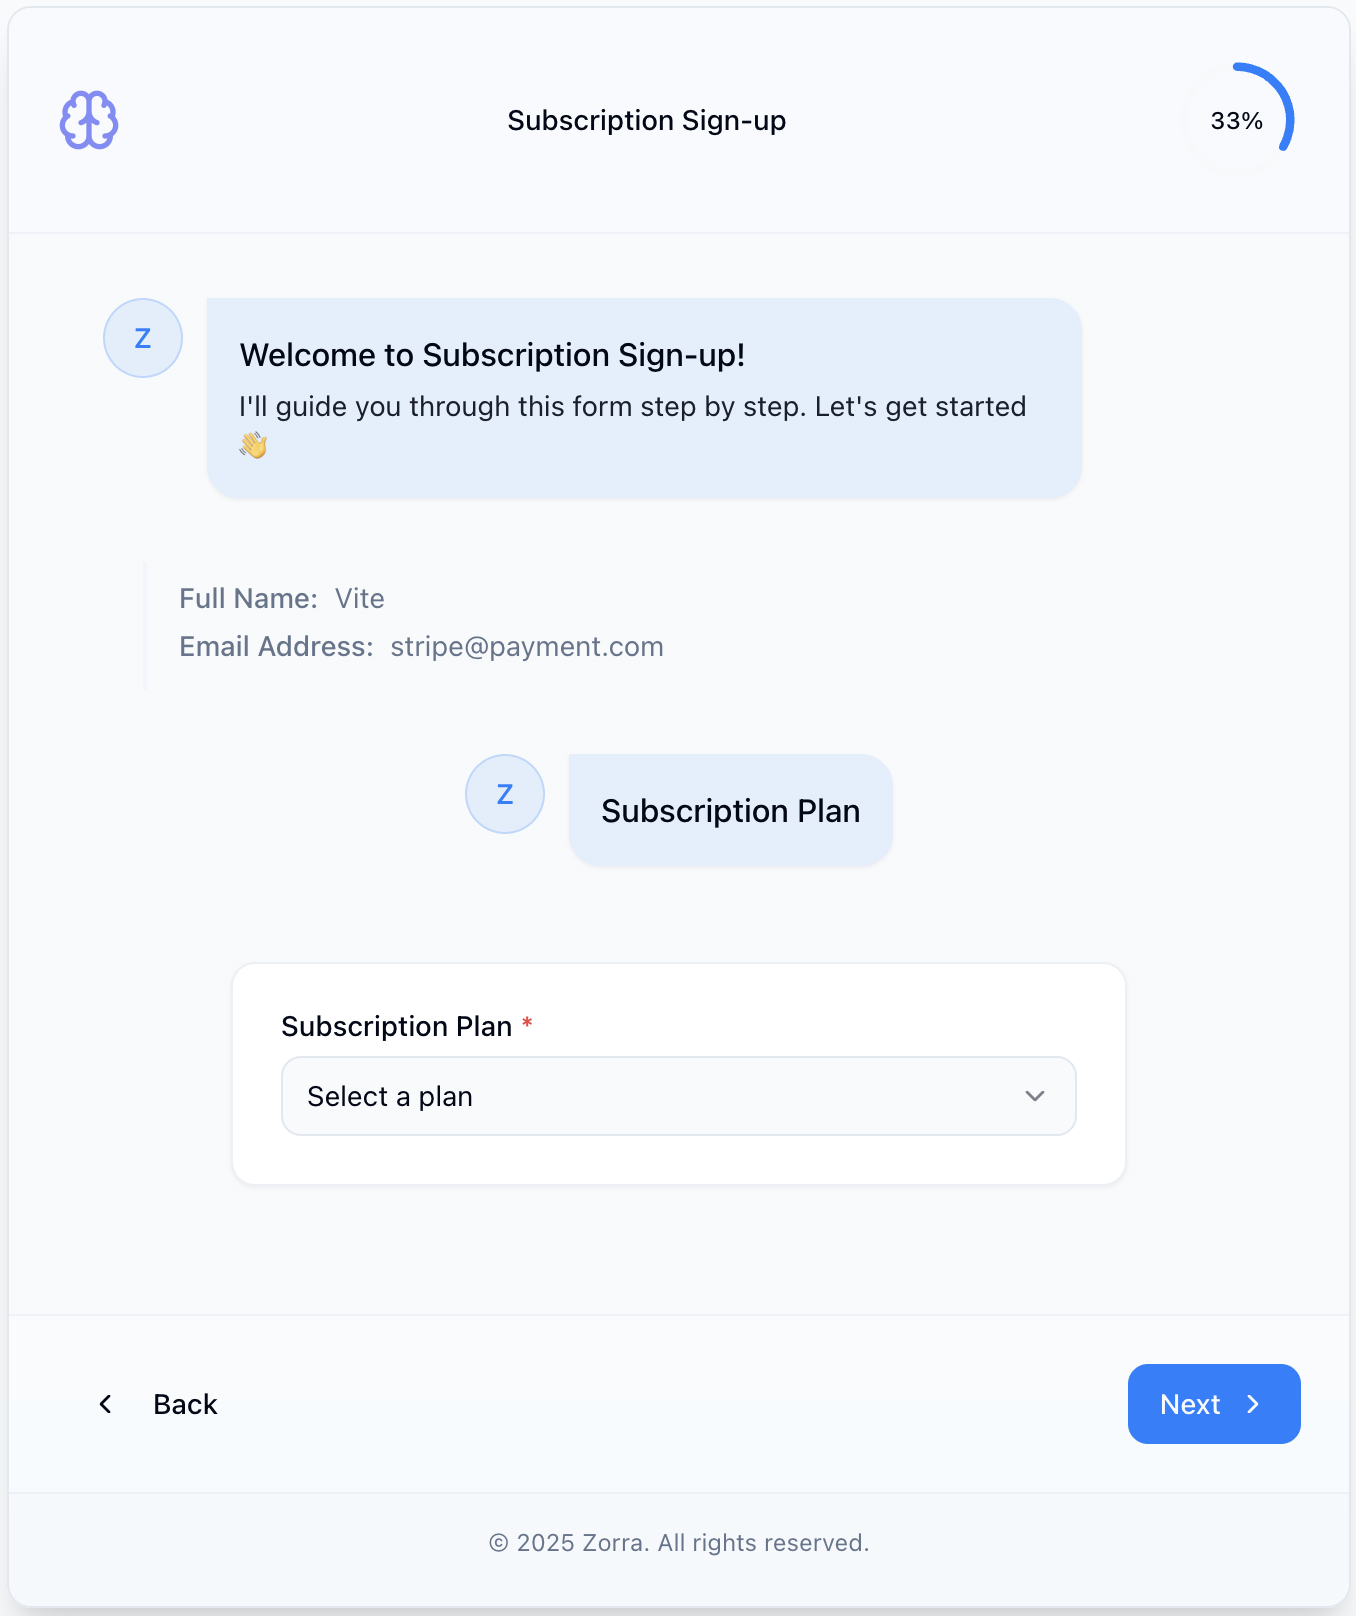The image size is (1356, 1616).
Task: Click the Subscription Sign-up page title
Action: (x=647, y=121)
